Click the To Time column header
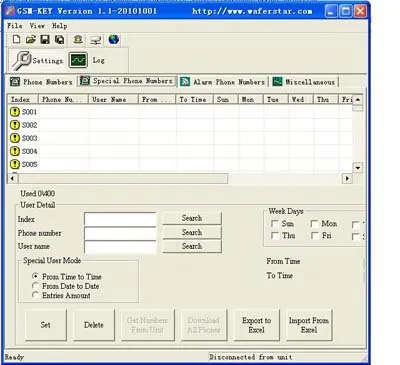 coord(194,99)
